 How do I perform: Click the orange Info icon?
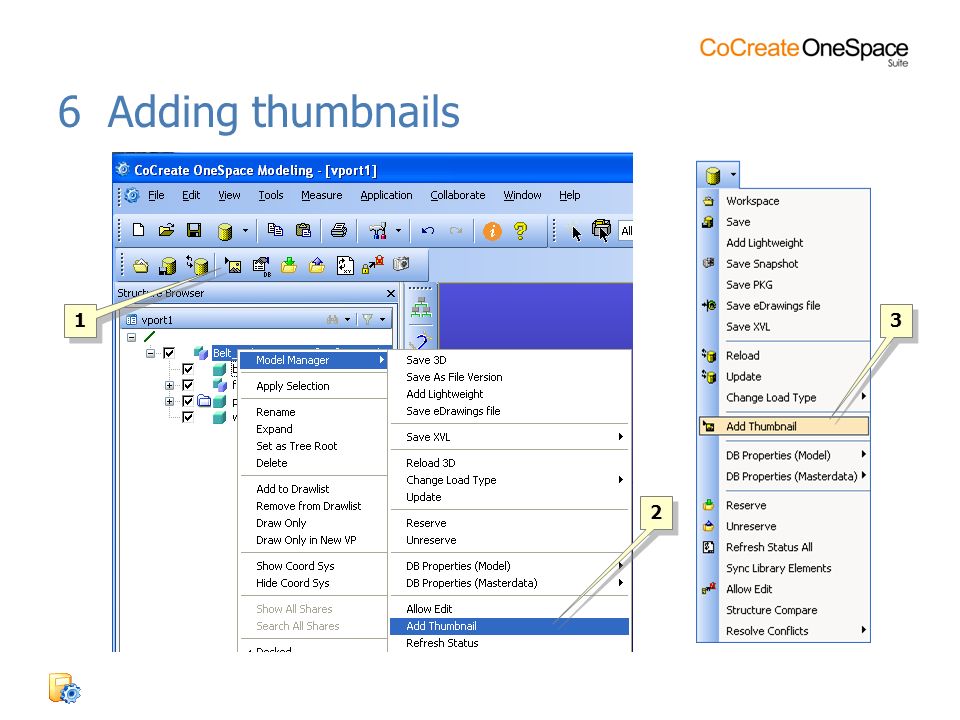pyautogui.click(x=492, y=231)
